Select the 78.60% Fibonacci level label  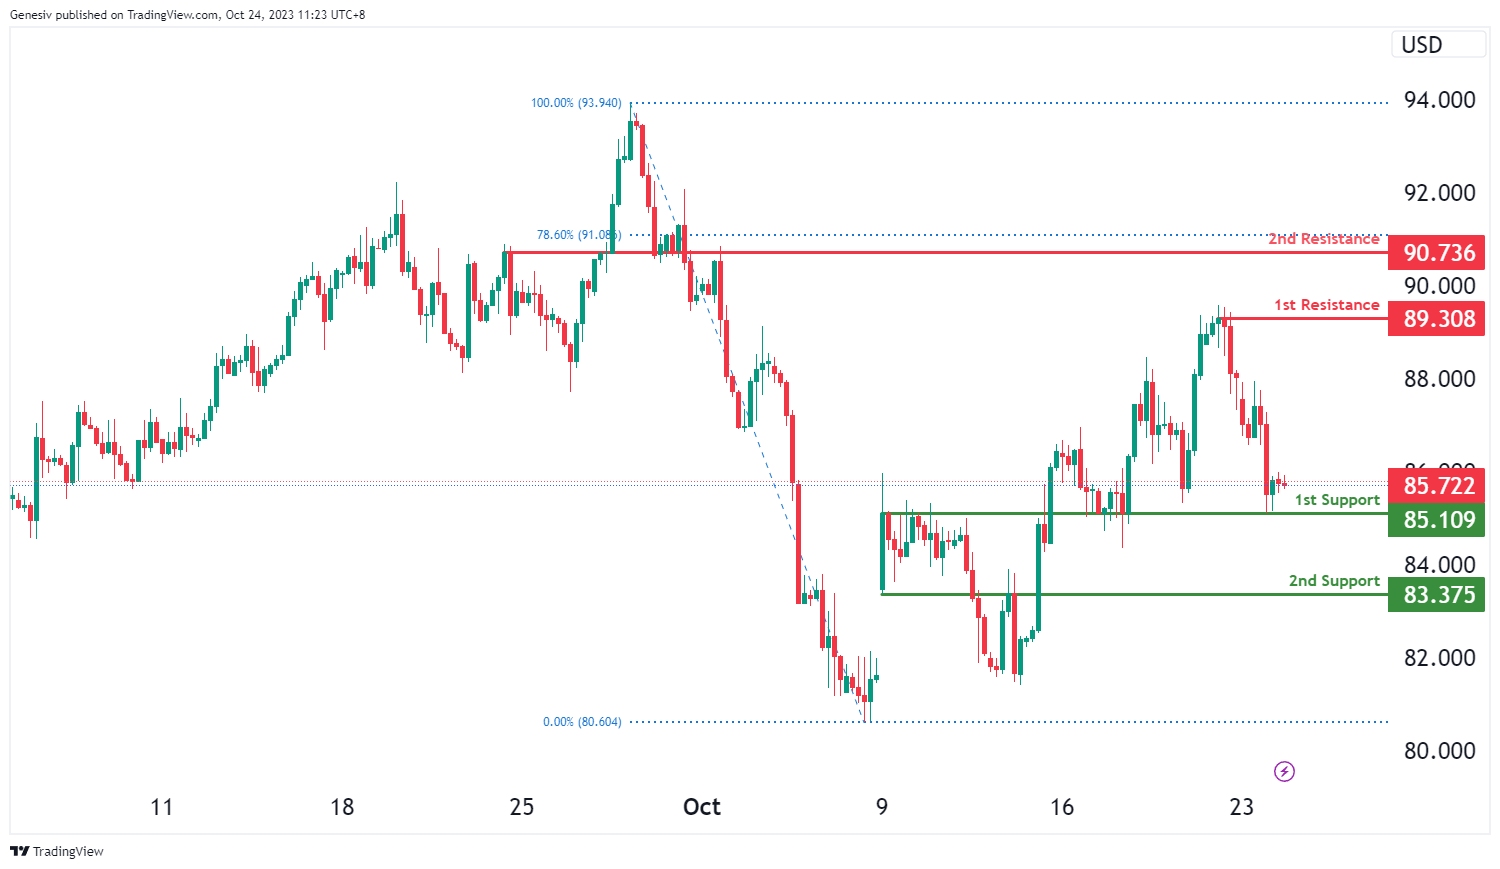(578, 235)
